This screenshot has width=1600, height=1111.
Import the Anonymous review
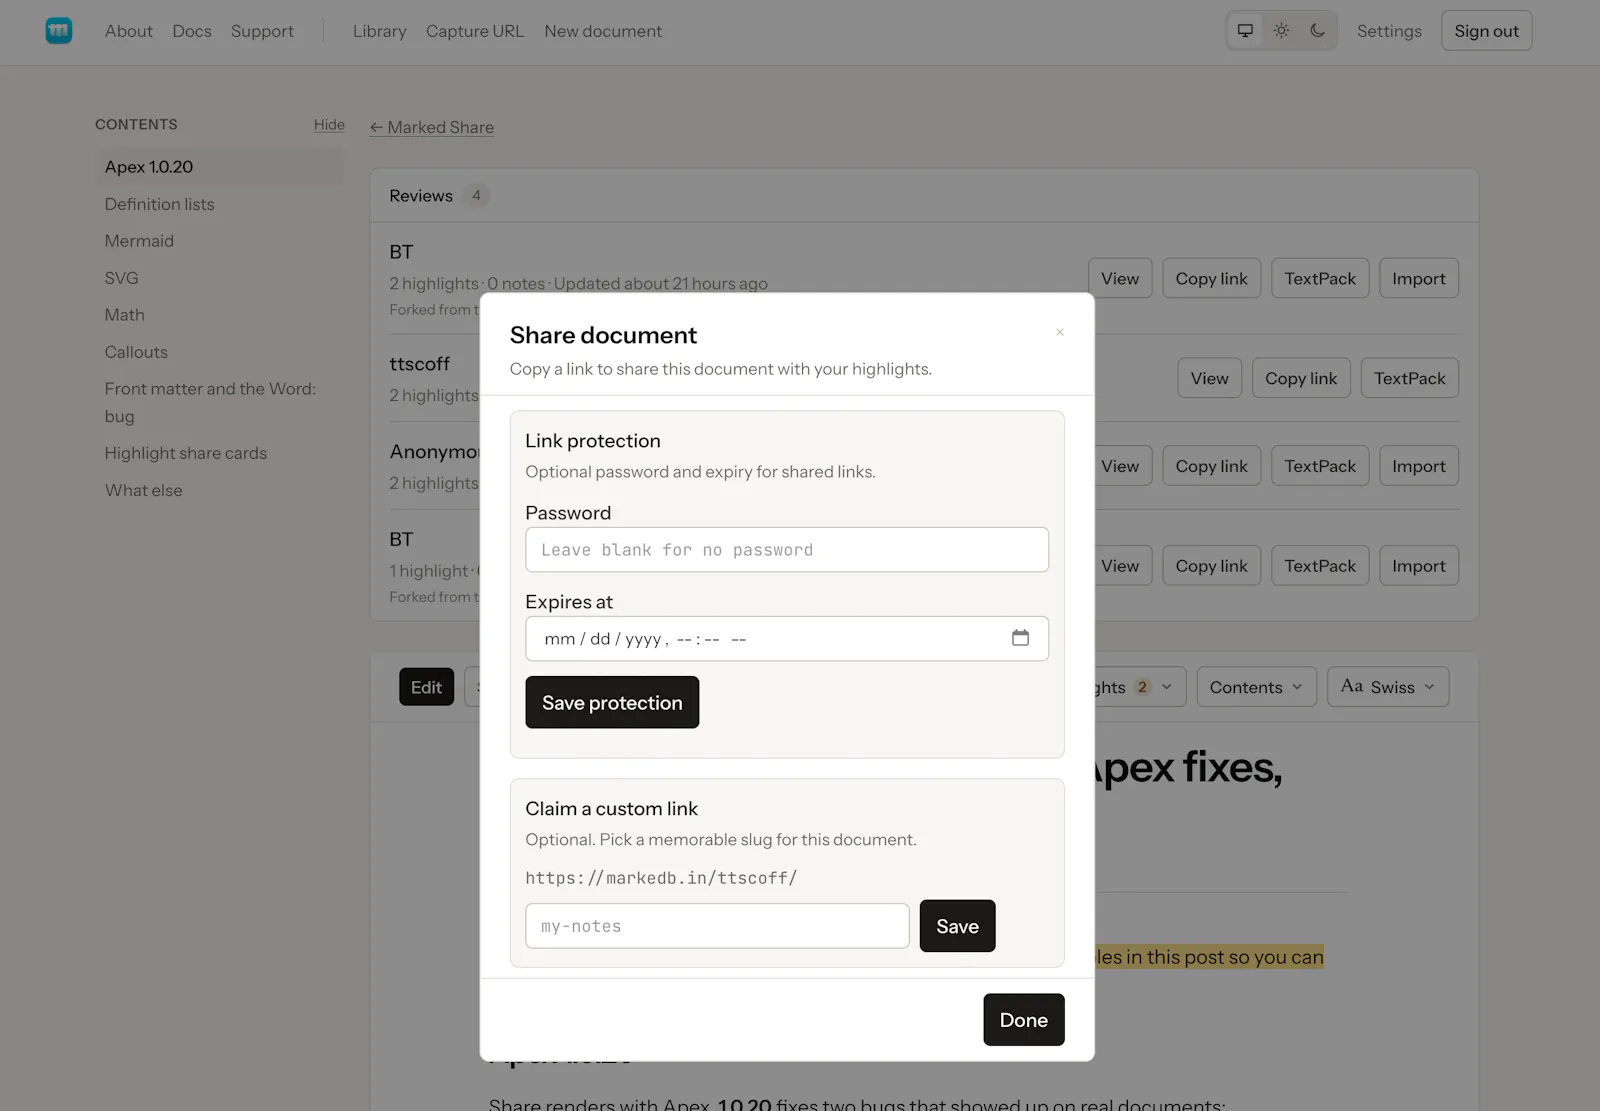[x=1419, y=466]
